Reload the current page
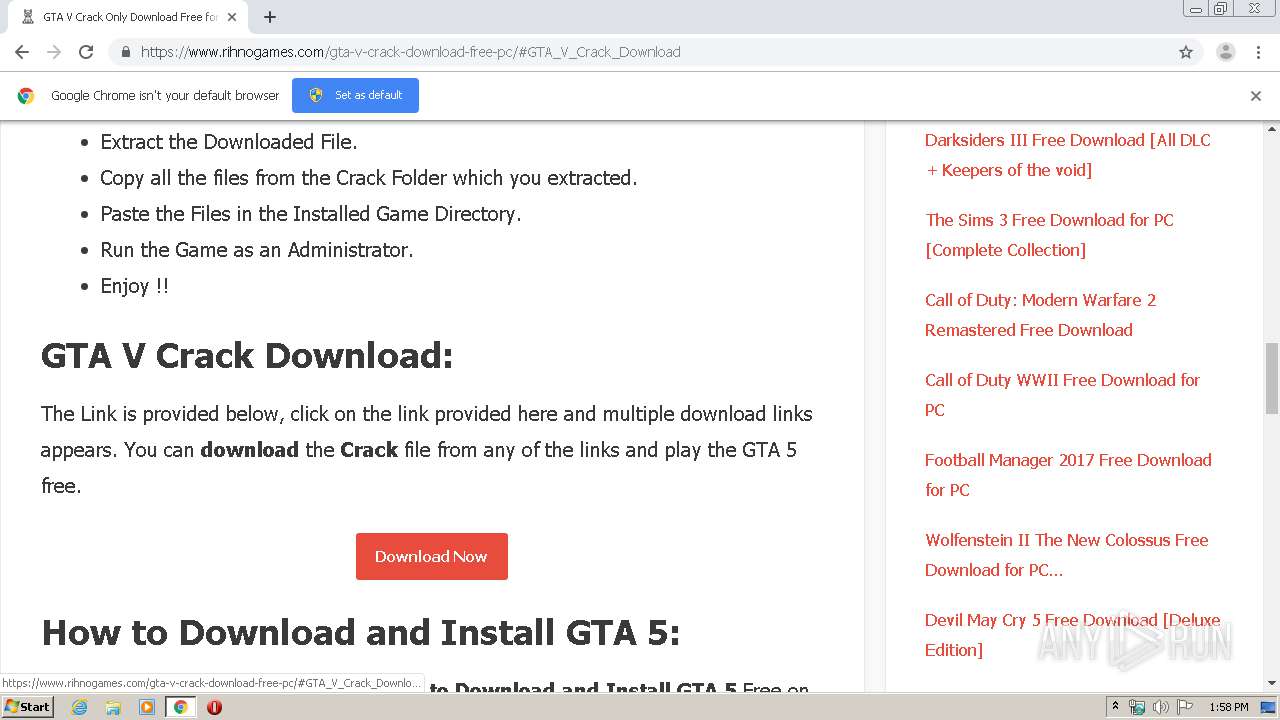Image resolution: width=1280 pixels, height=720 pixels. click(86, 52)
